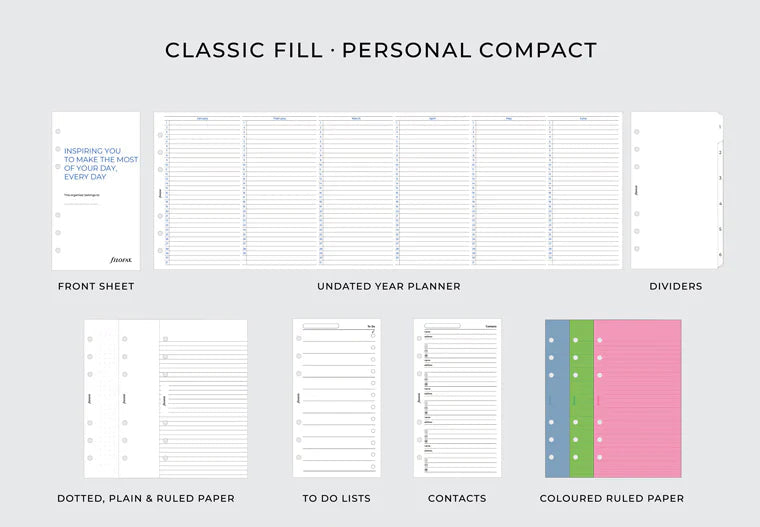Click divider tab number 3
The image size is (760, 527).
(x=720, y=178)
